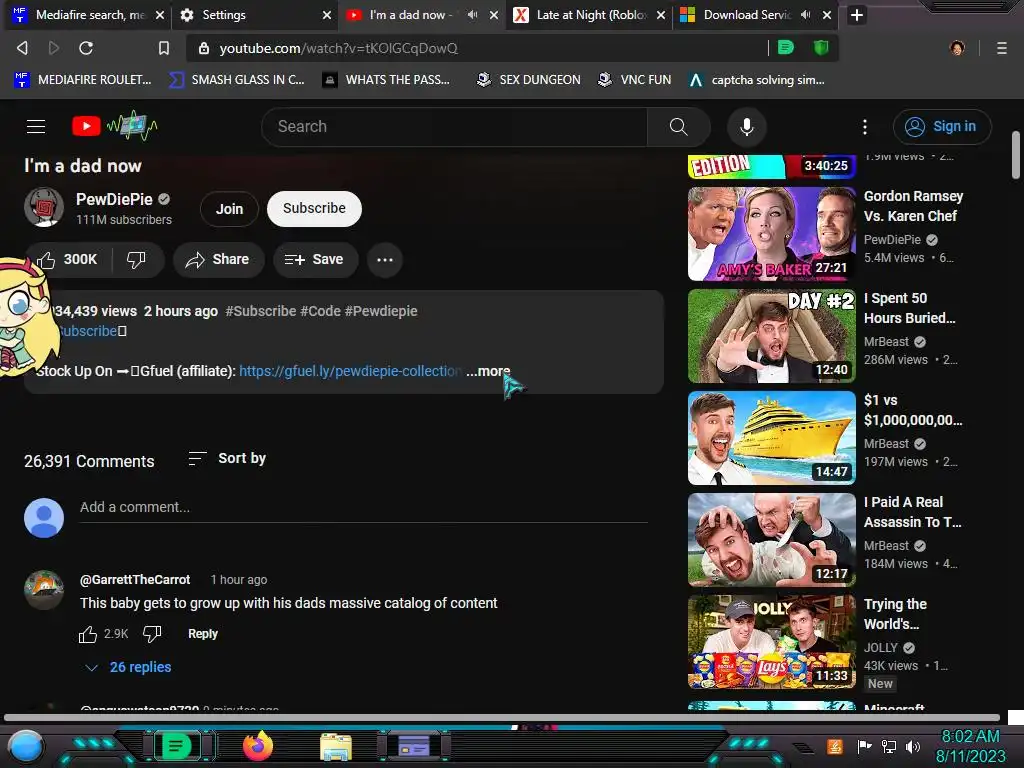Viewport: 1024px width, 768px height.
Task: Expand description with ...more
Action: [488, 371]
